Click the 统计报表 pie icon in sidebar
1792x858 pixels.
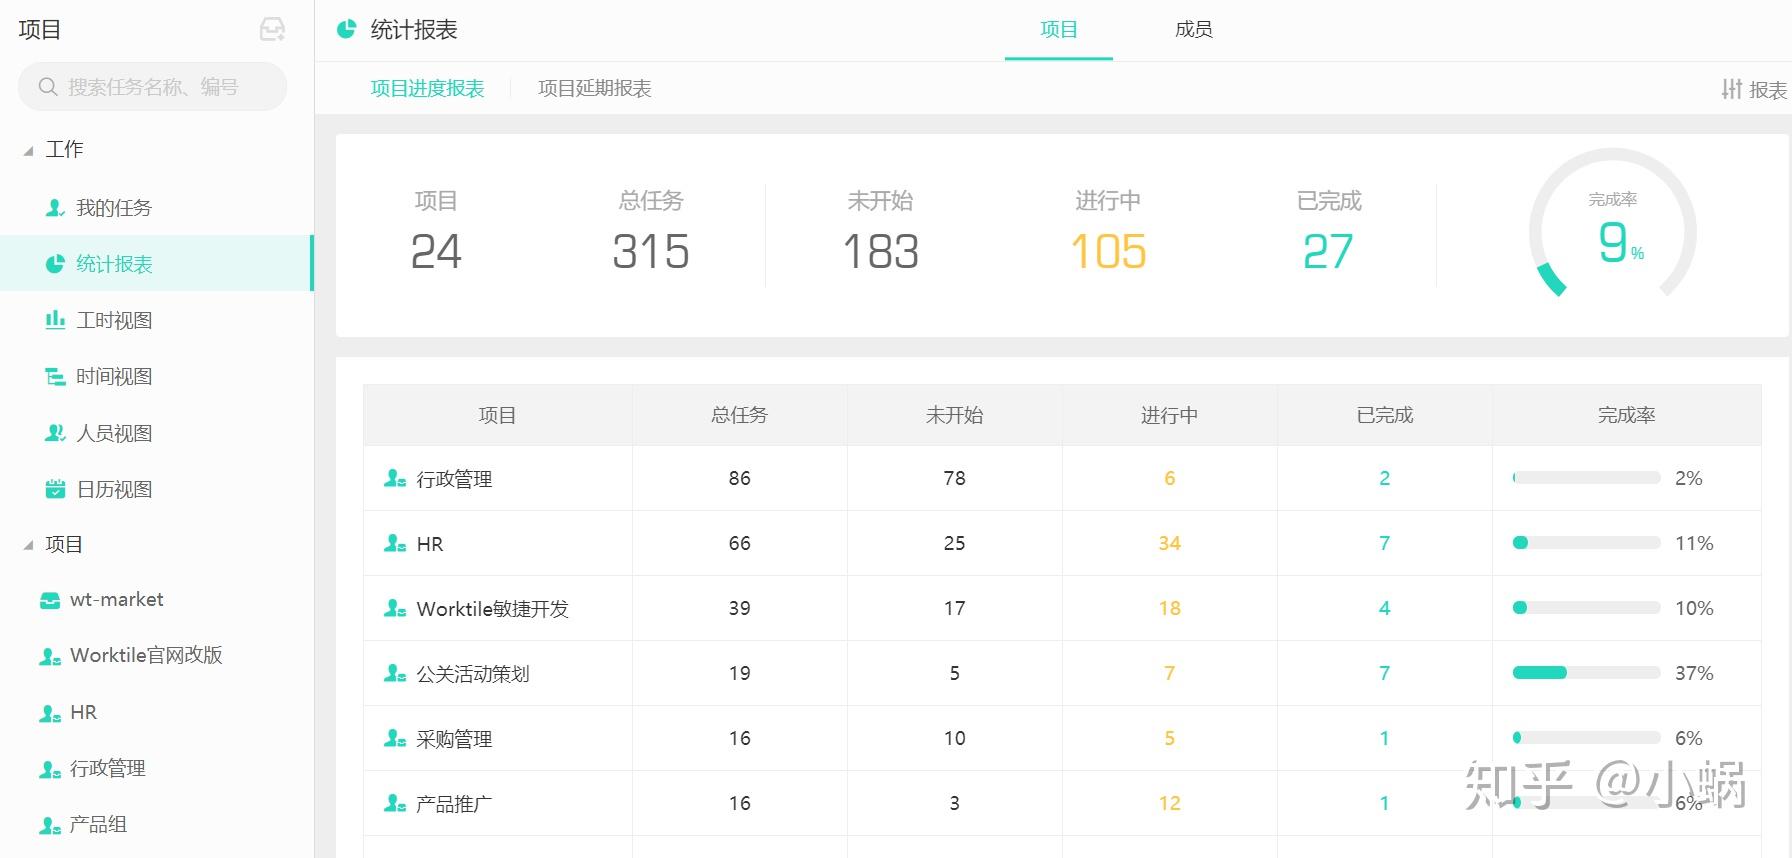click(x=55, y=264)
